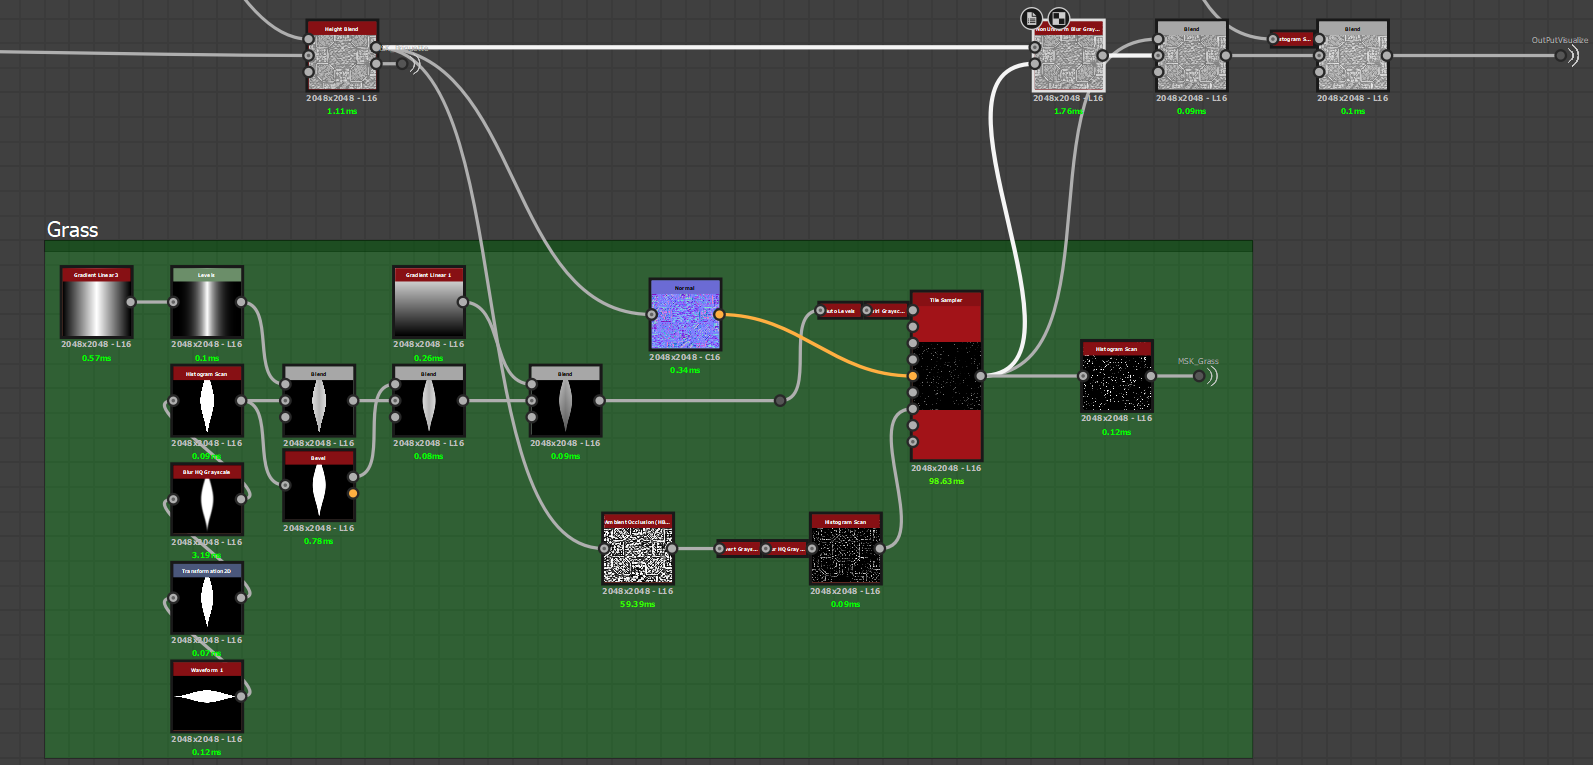Click the Levels node output port
The image size is (1593, 765).
coord(241,302)
